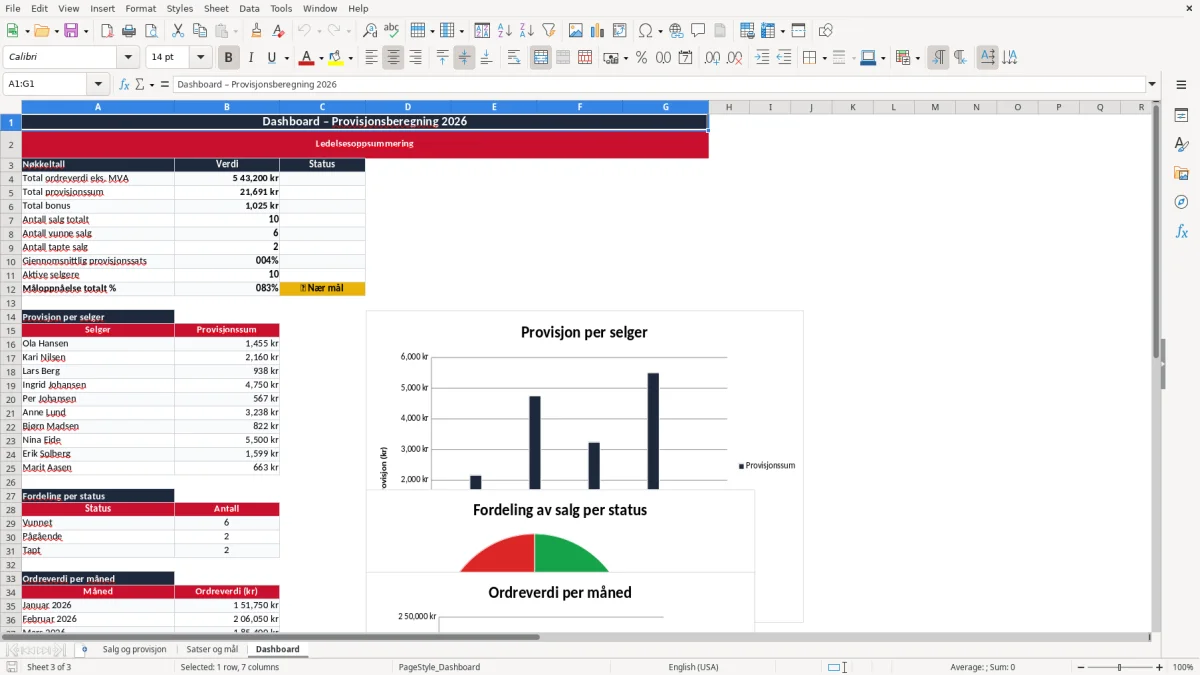Open the Styles menu
This screenshot has height=675, width=1200.
pos(180,8)
